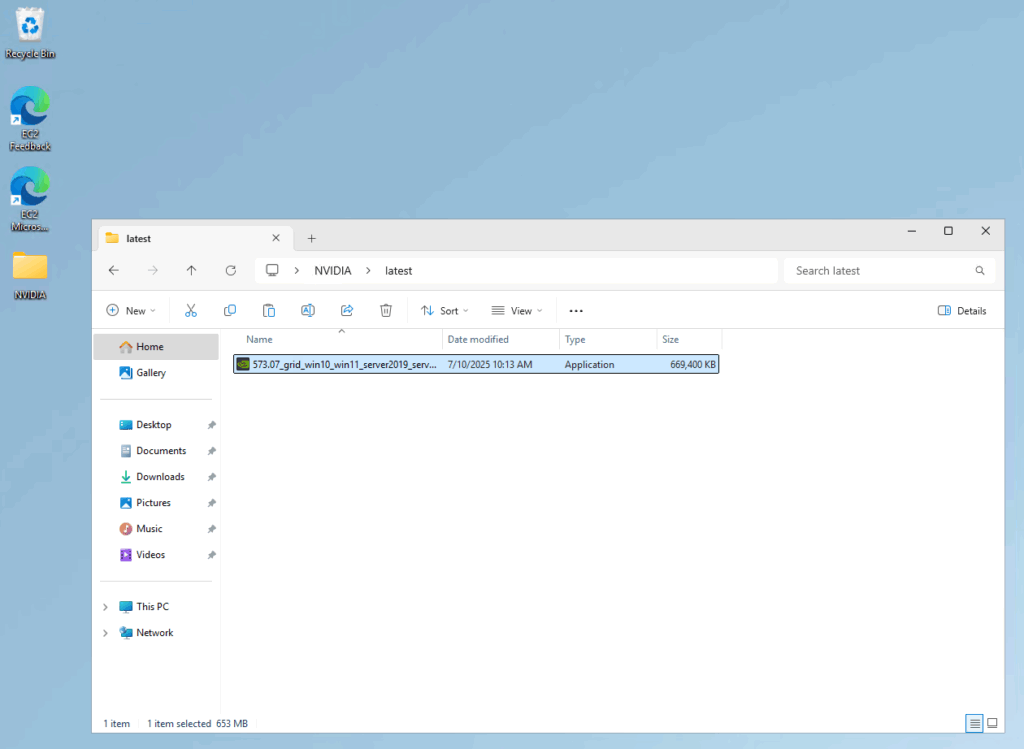1024x749 pixels.
Task: Click the 669,400 KB size cell
Action: 693,364
